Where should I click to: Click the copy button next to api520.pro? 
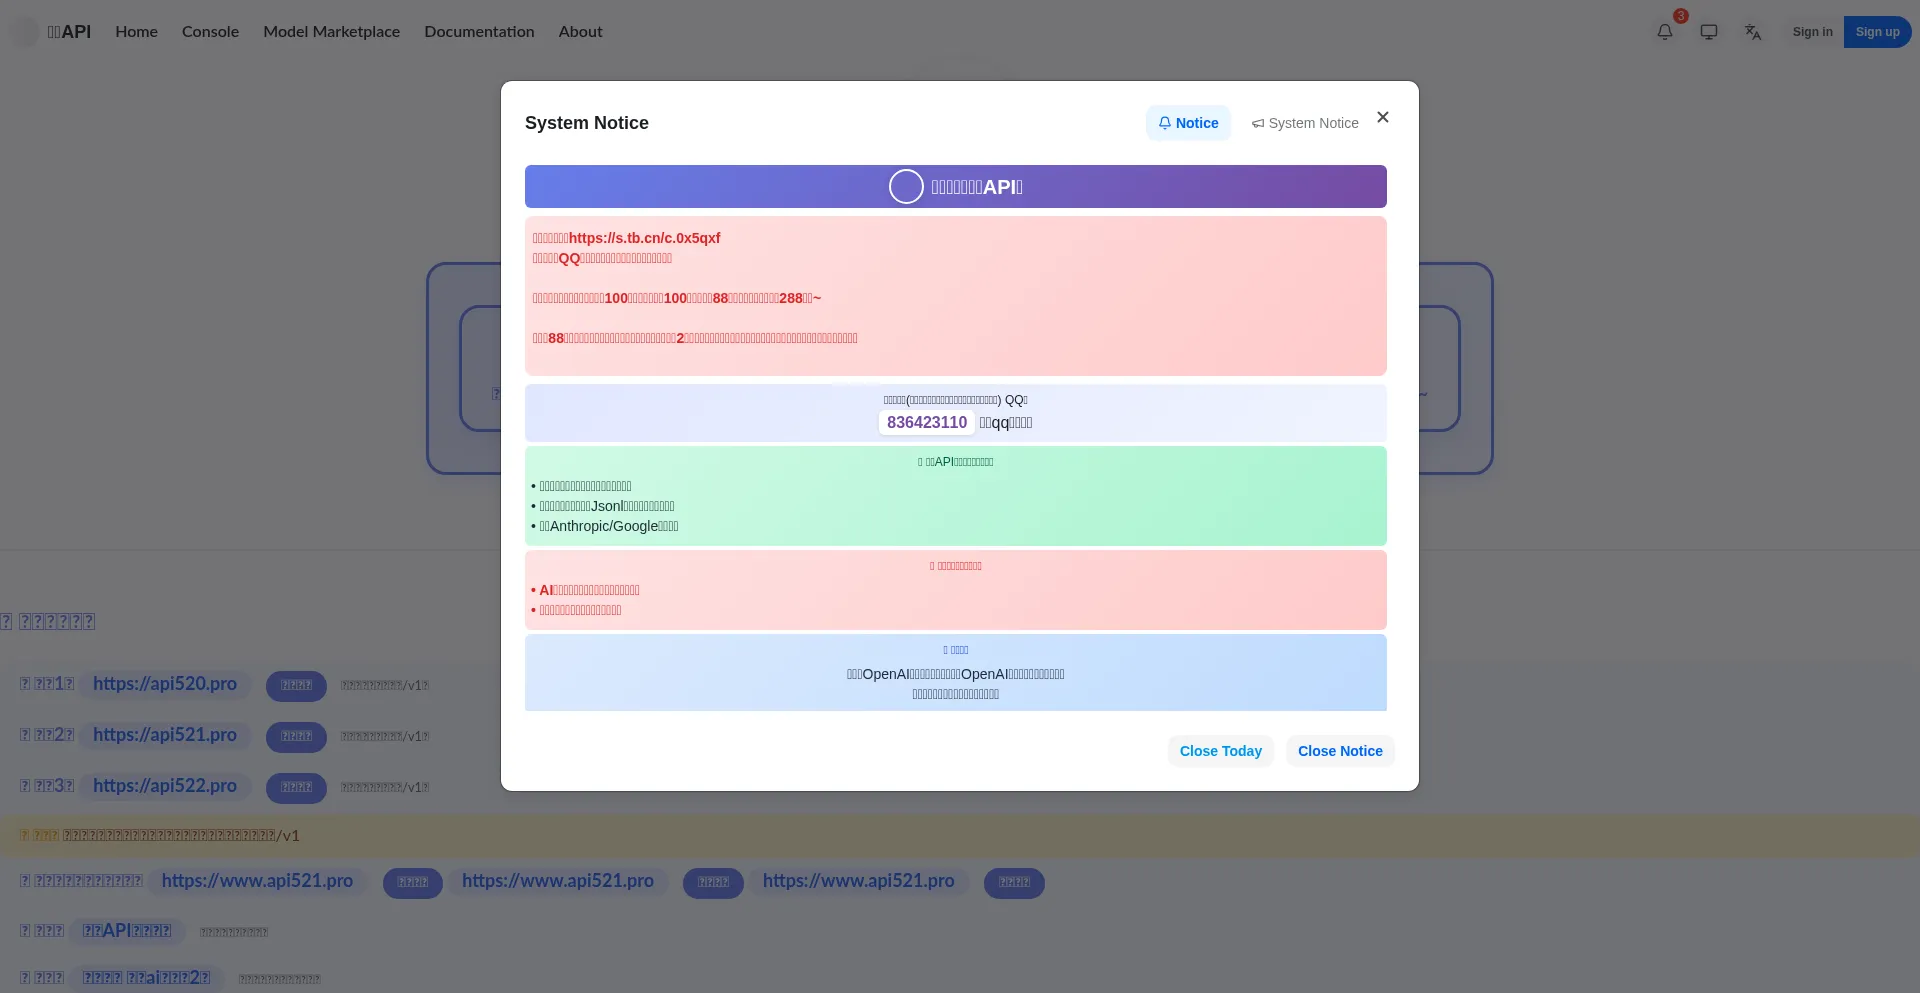296,686
